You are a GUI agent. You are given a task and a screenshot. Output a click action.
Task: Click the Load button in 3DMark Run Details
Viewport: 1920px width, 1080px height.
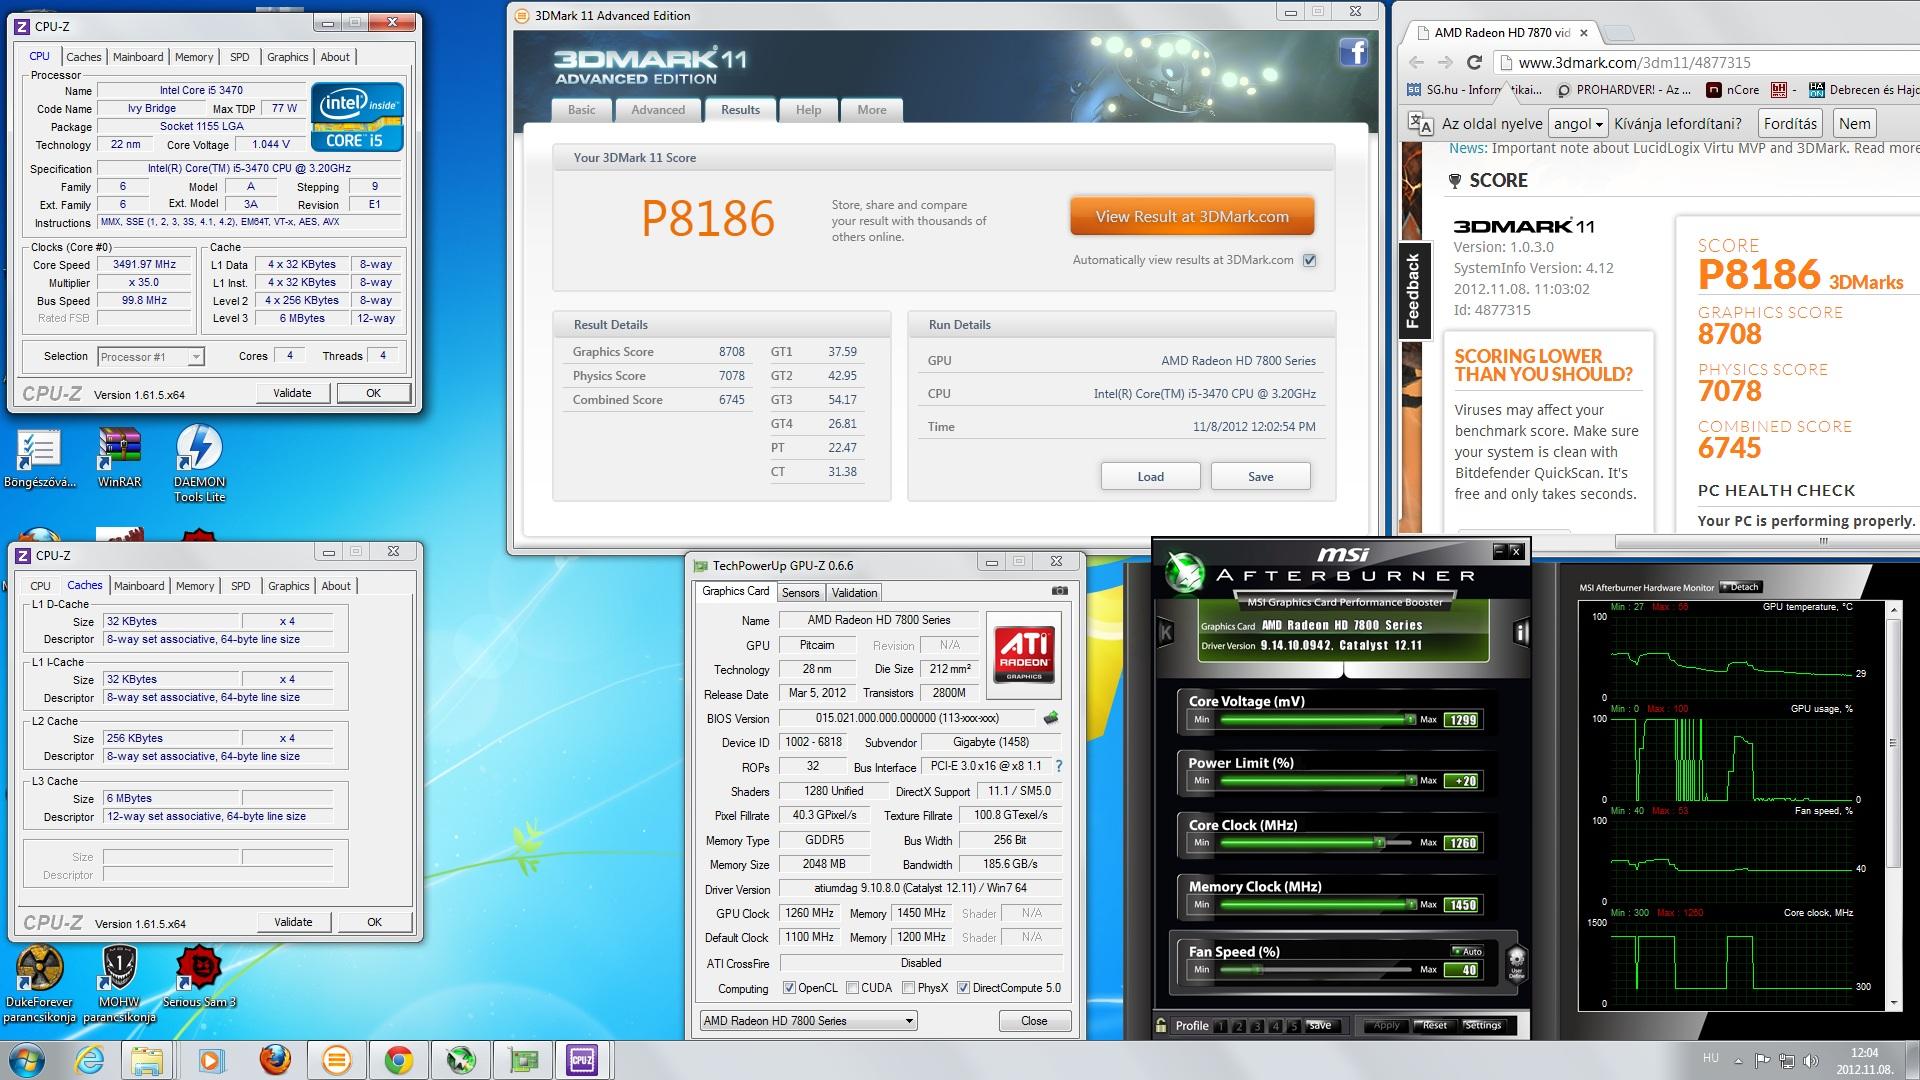pos(1150,476)
